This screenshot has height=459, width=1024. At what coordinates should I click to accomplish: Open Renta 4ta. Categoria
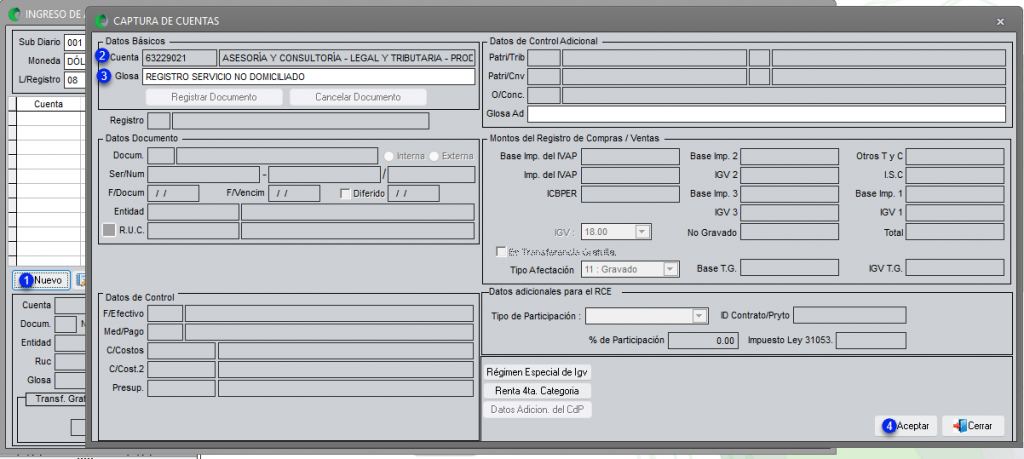(x=538, y=391)
